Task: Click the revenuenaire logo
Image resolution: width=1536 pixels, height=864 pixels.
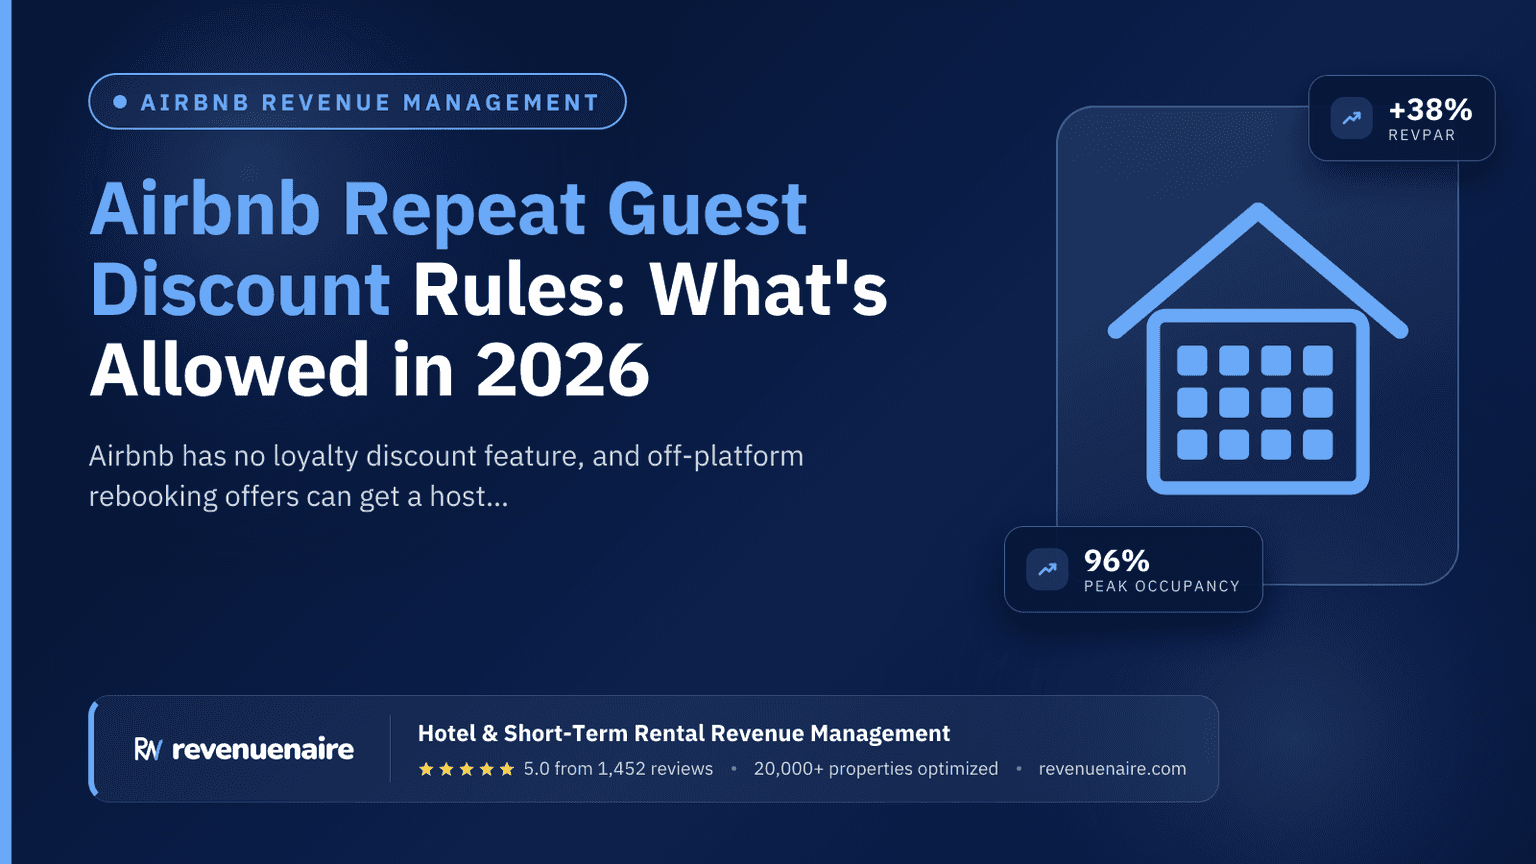Action: (x=244, y=749)
